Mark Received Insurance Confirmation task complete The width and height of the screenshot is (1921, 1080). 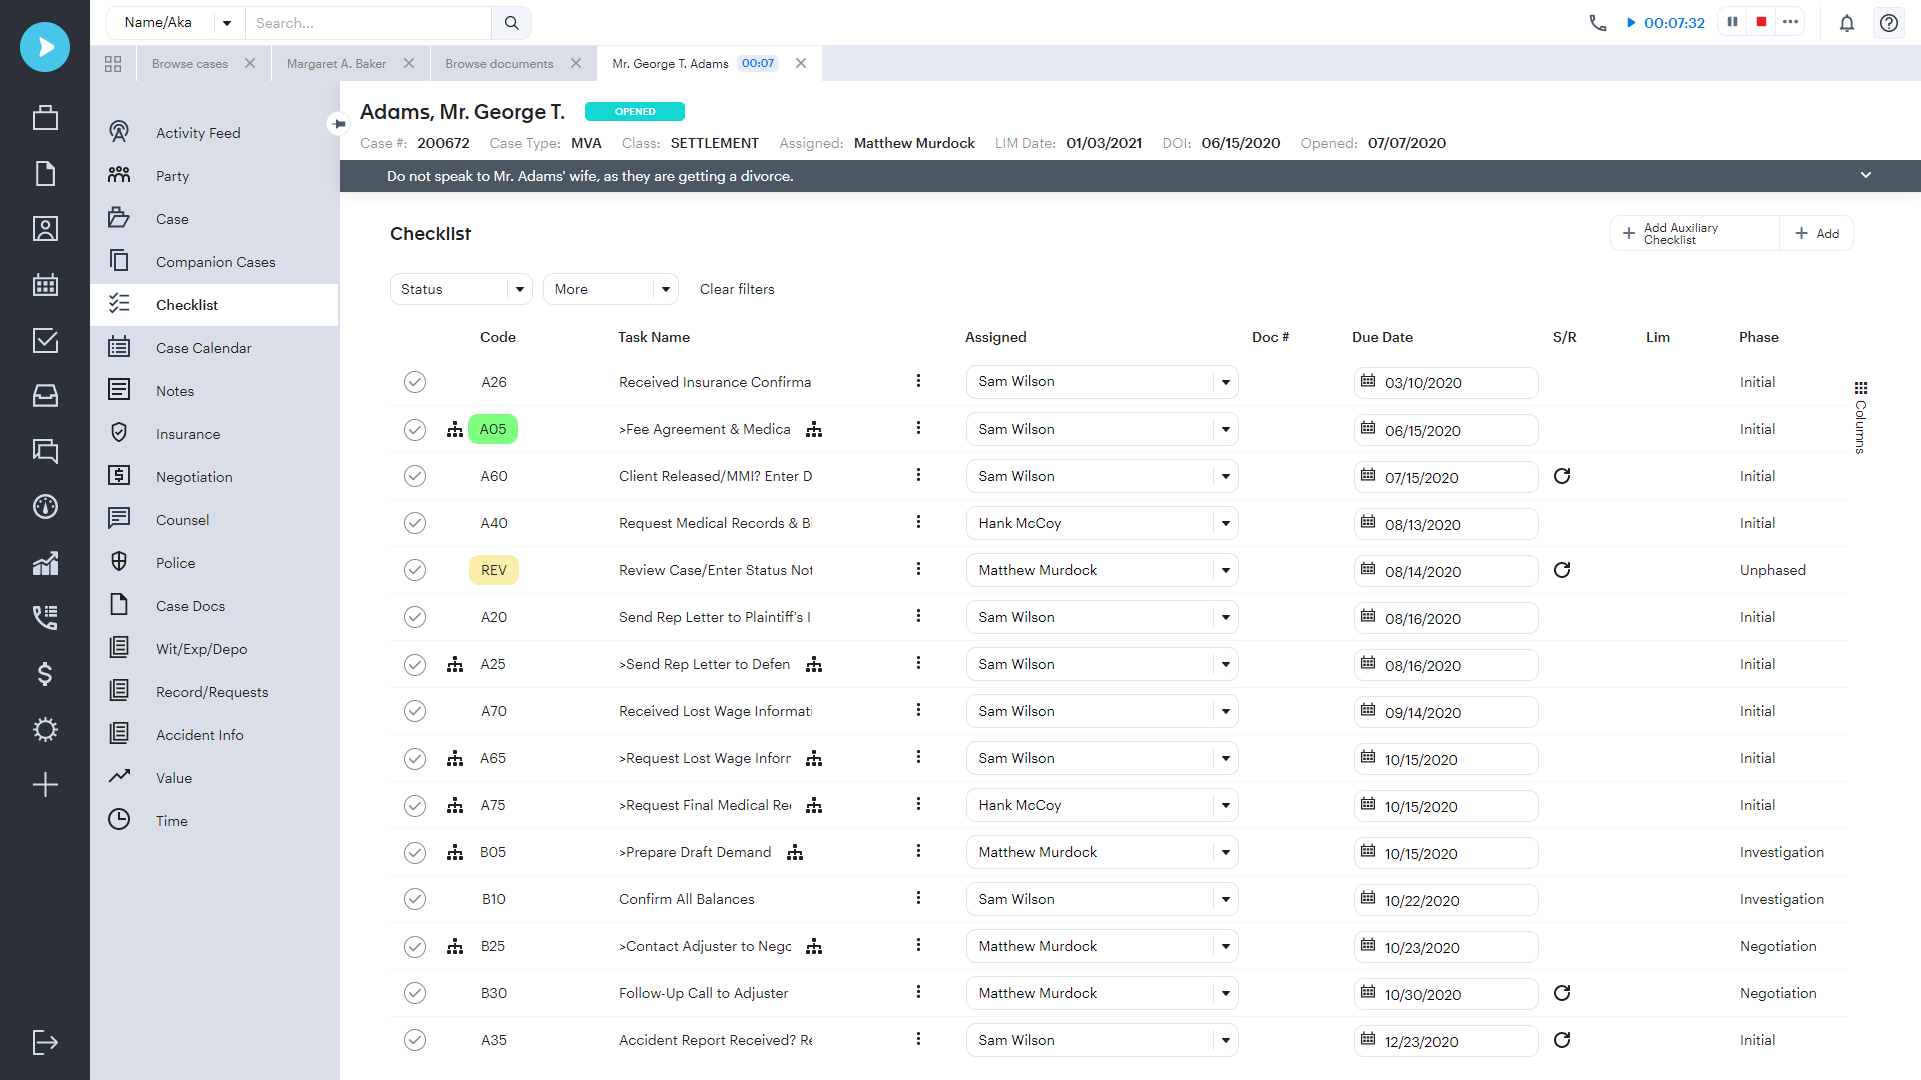[x=415, y=381]
